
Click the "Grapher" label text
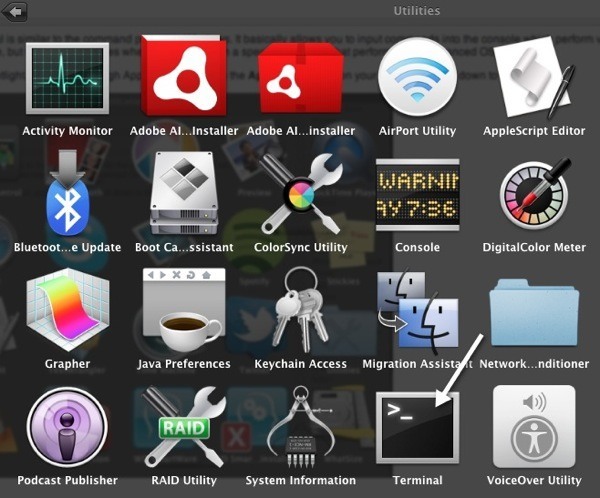[67, 364]
